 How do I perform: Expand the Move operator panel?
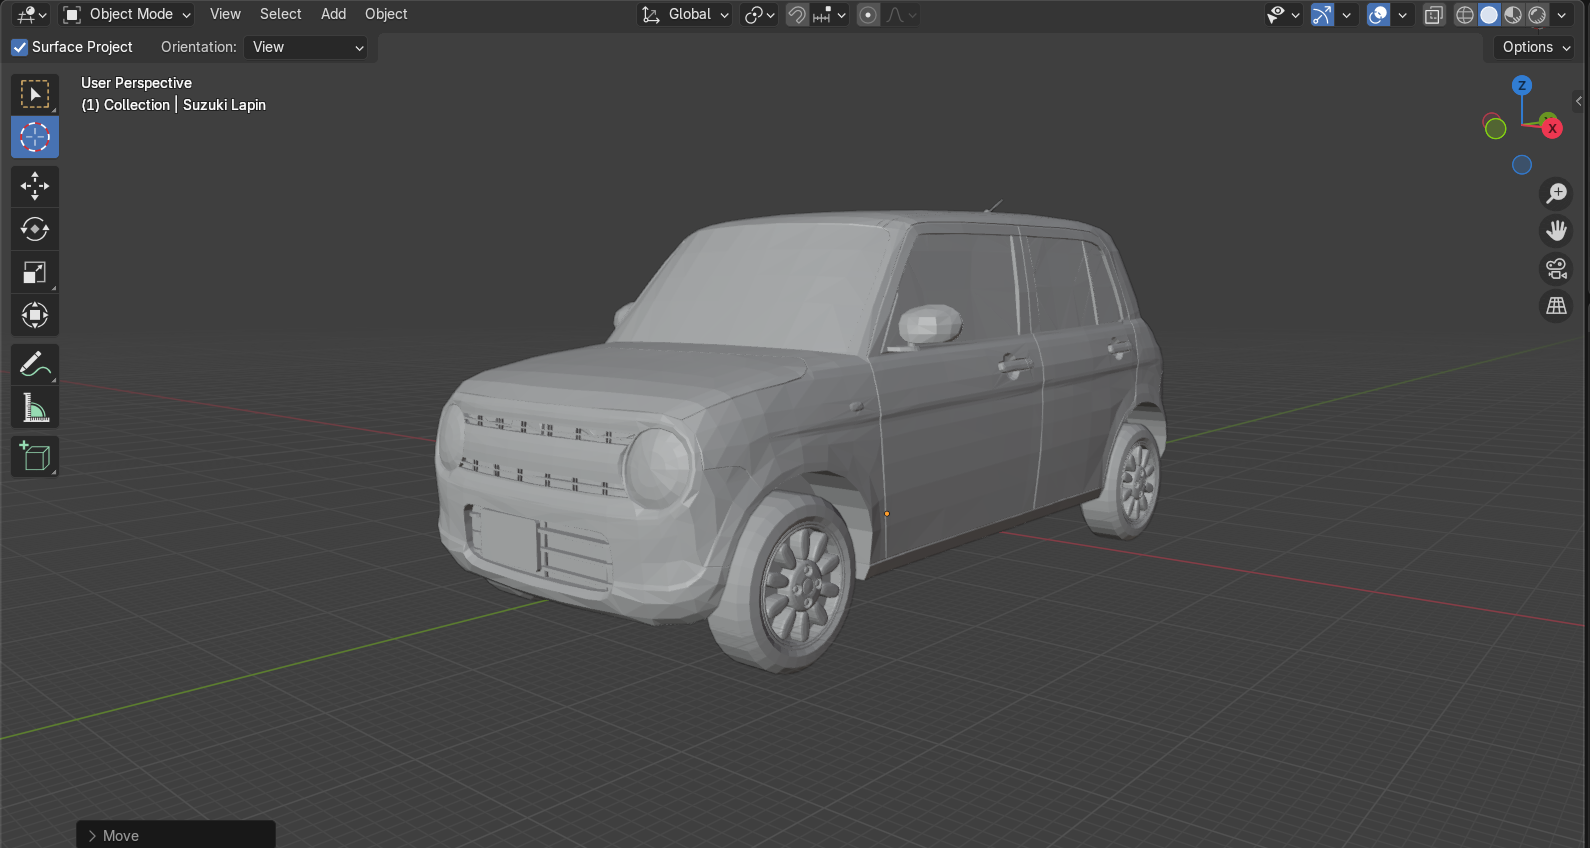point(176,835)
